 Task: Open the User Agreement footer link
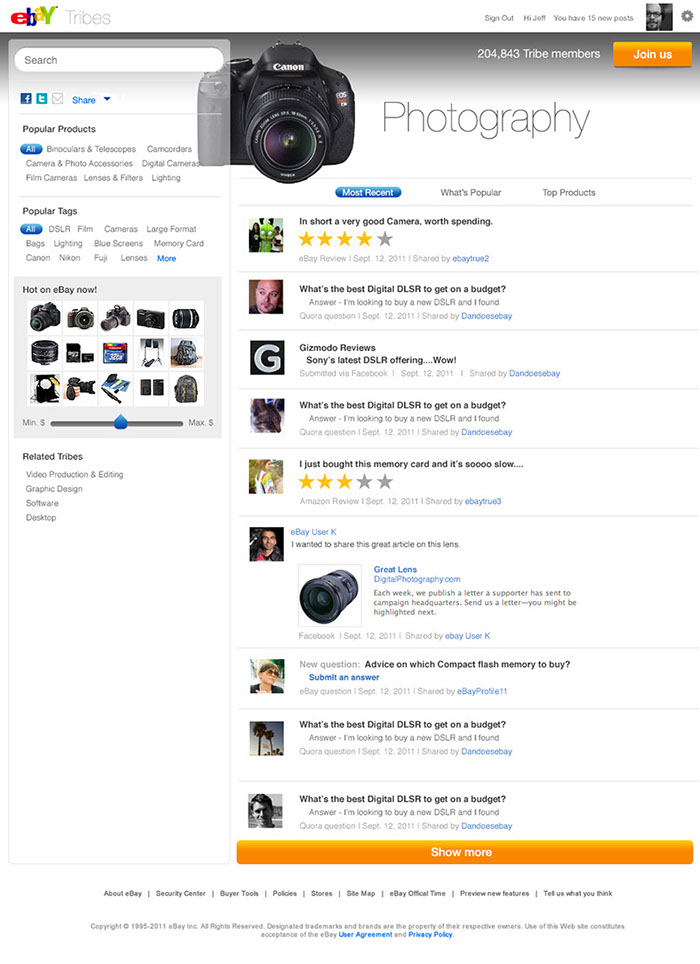pyautogui.click(x=365, y=934)
